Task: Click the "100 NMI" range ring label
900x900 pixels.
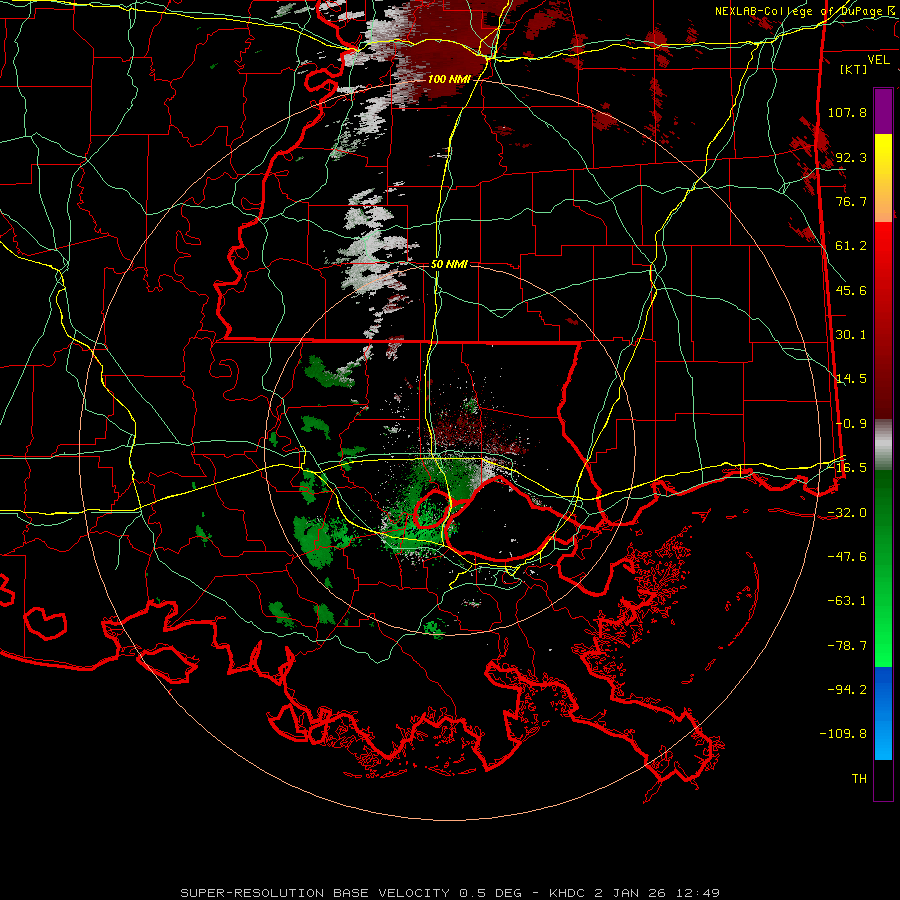Action: pyautogui.click(x=448, y=79)
